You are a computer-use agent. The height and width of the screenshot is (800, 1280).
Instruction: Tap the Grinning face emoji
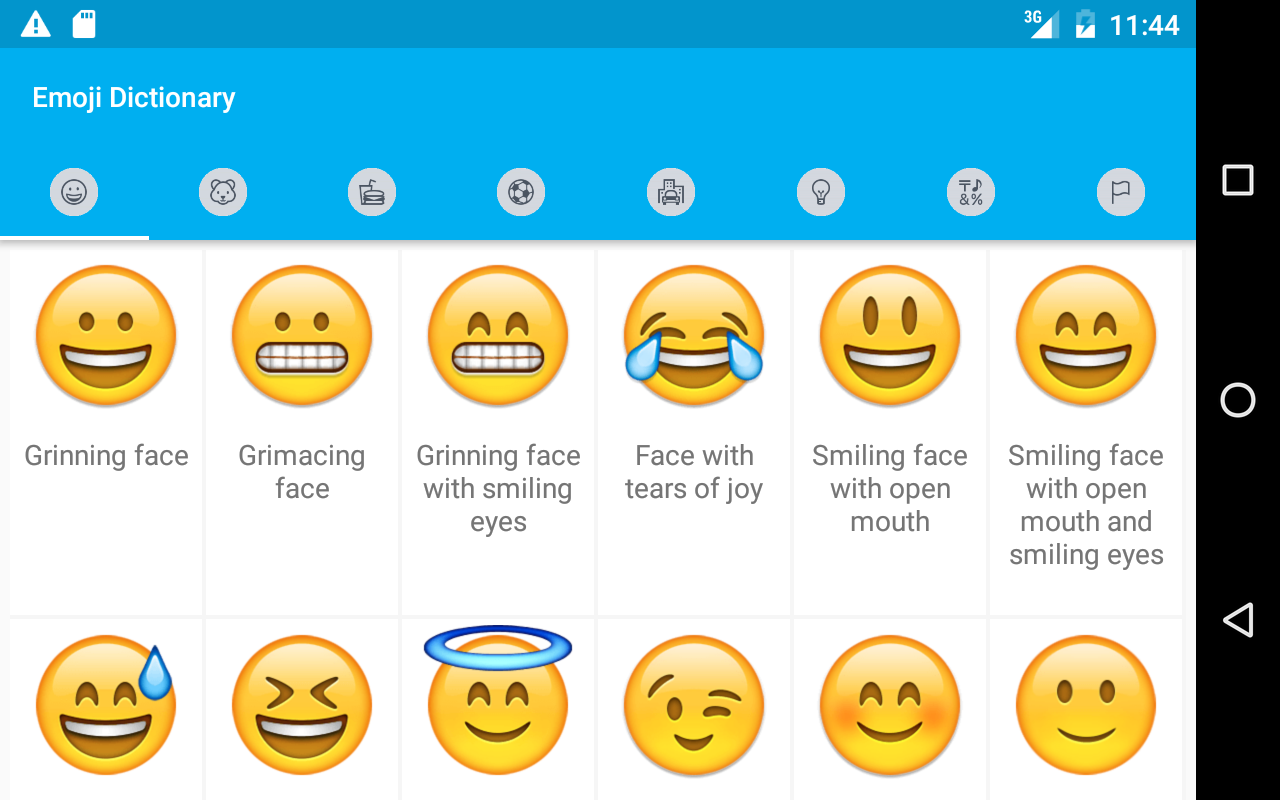coord(106,432)
